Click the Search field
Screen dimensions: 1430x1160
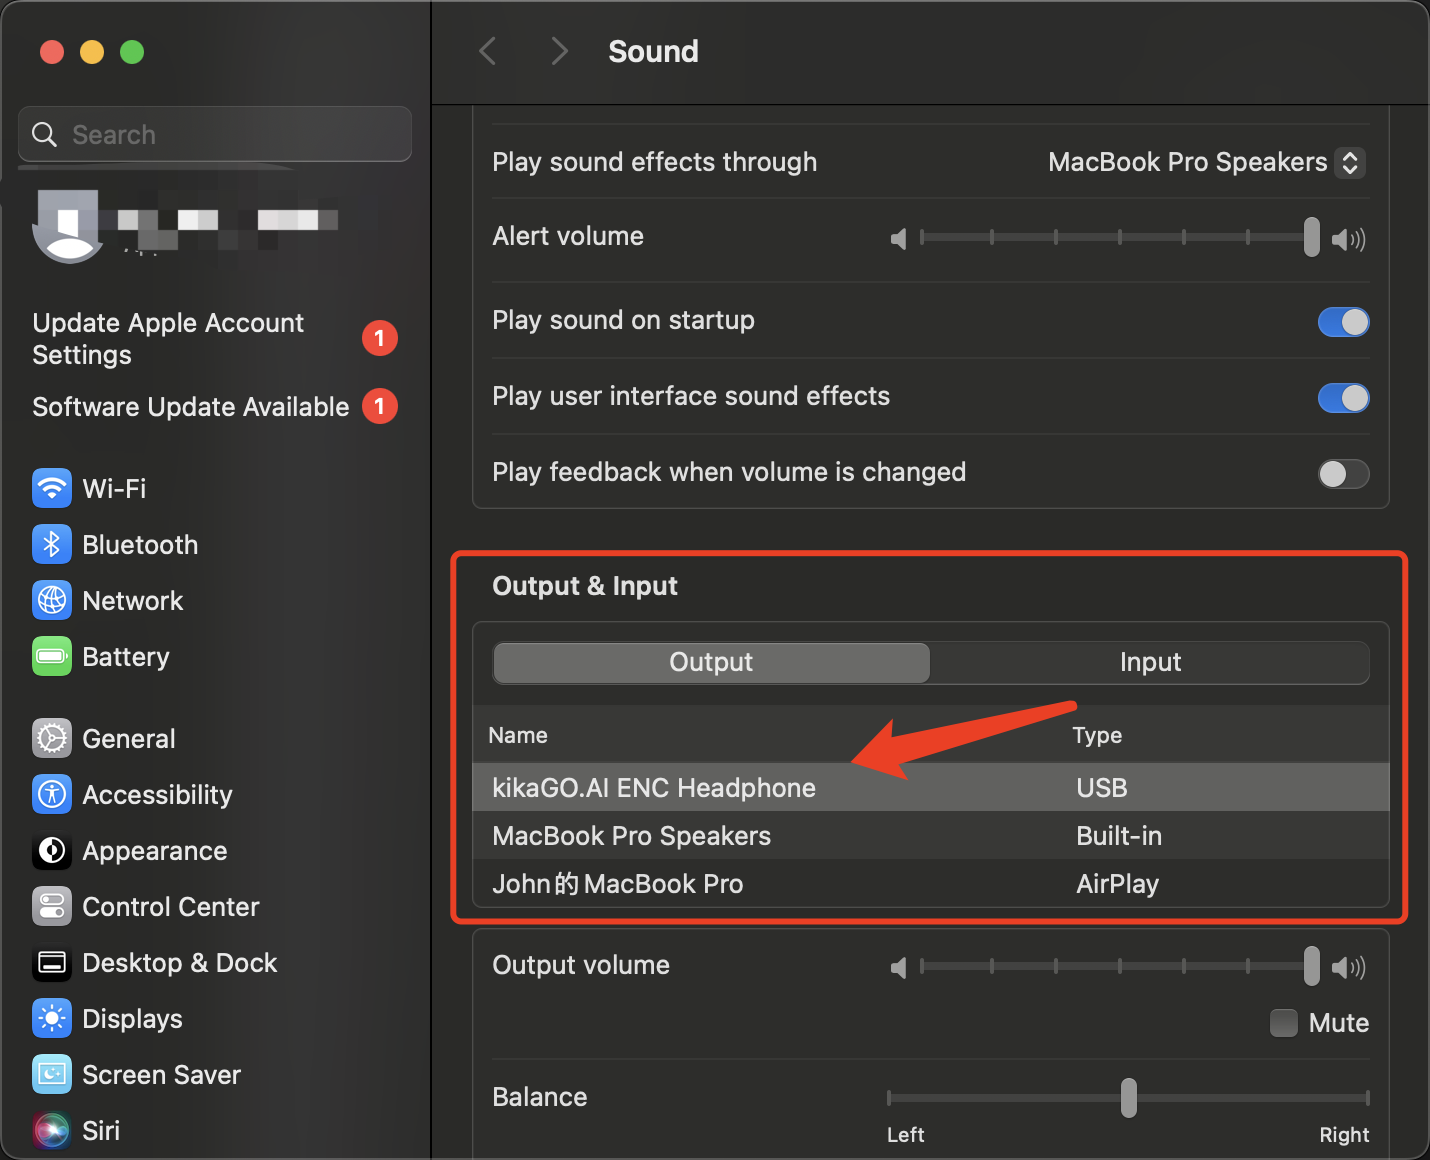point(215,135)
